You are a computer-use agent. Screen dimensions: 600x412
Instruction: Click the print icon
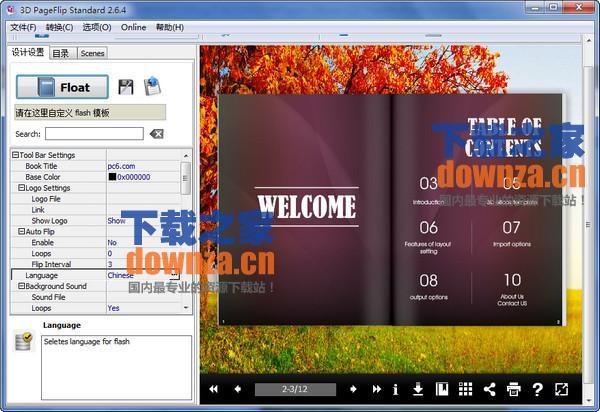tap(513, 389)
